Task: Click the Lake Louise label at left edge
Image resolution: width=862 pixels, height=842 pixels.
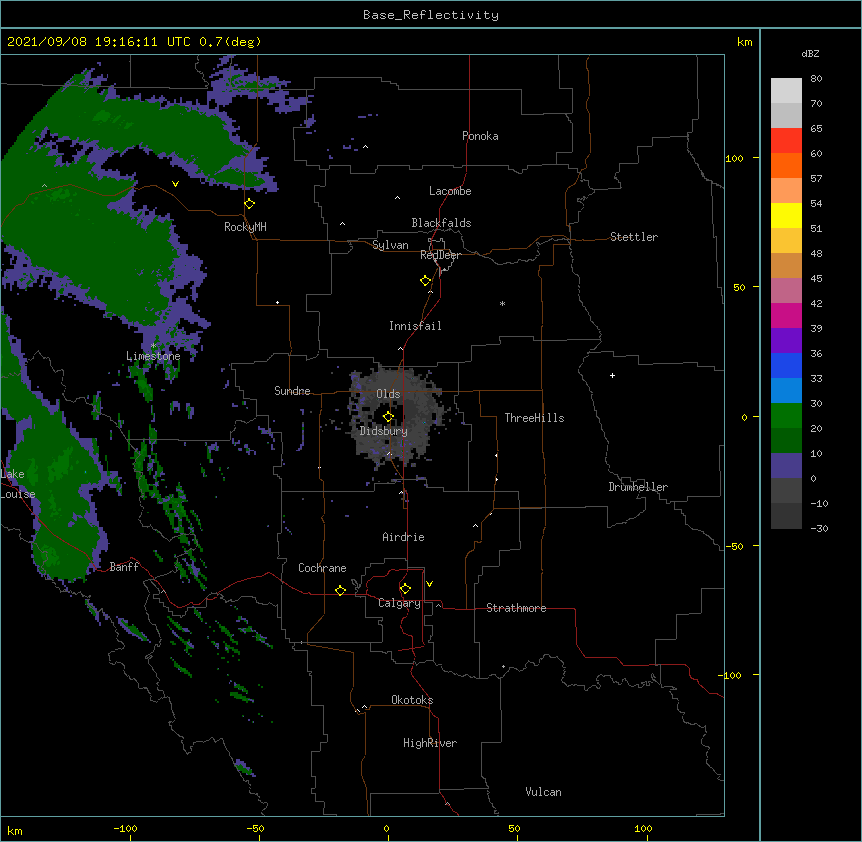Action: (16, 484)
